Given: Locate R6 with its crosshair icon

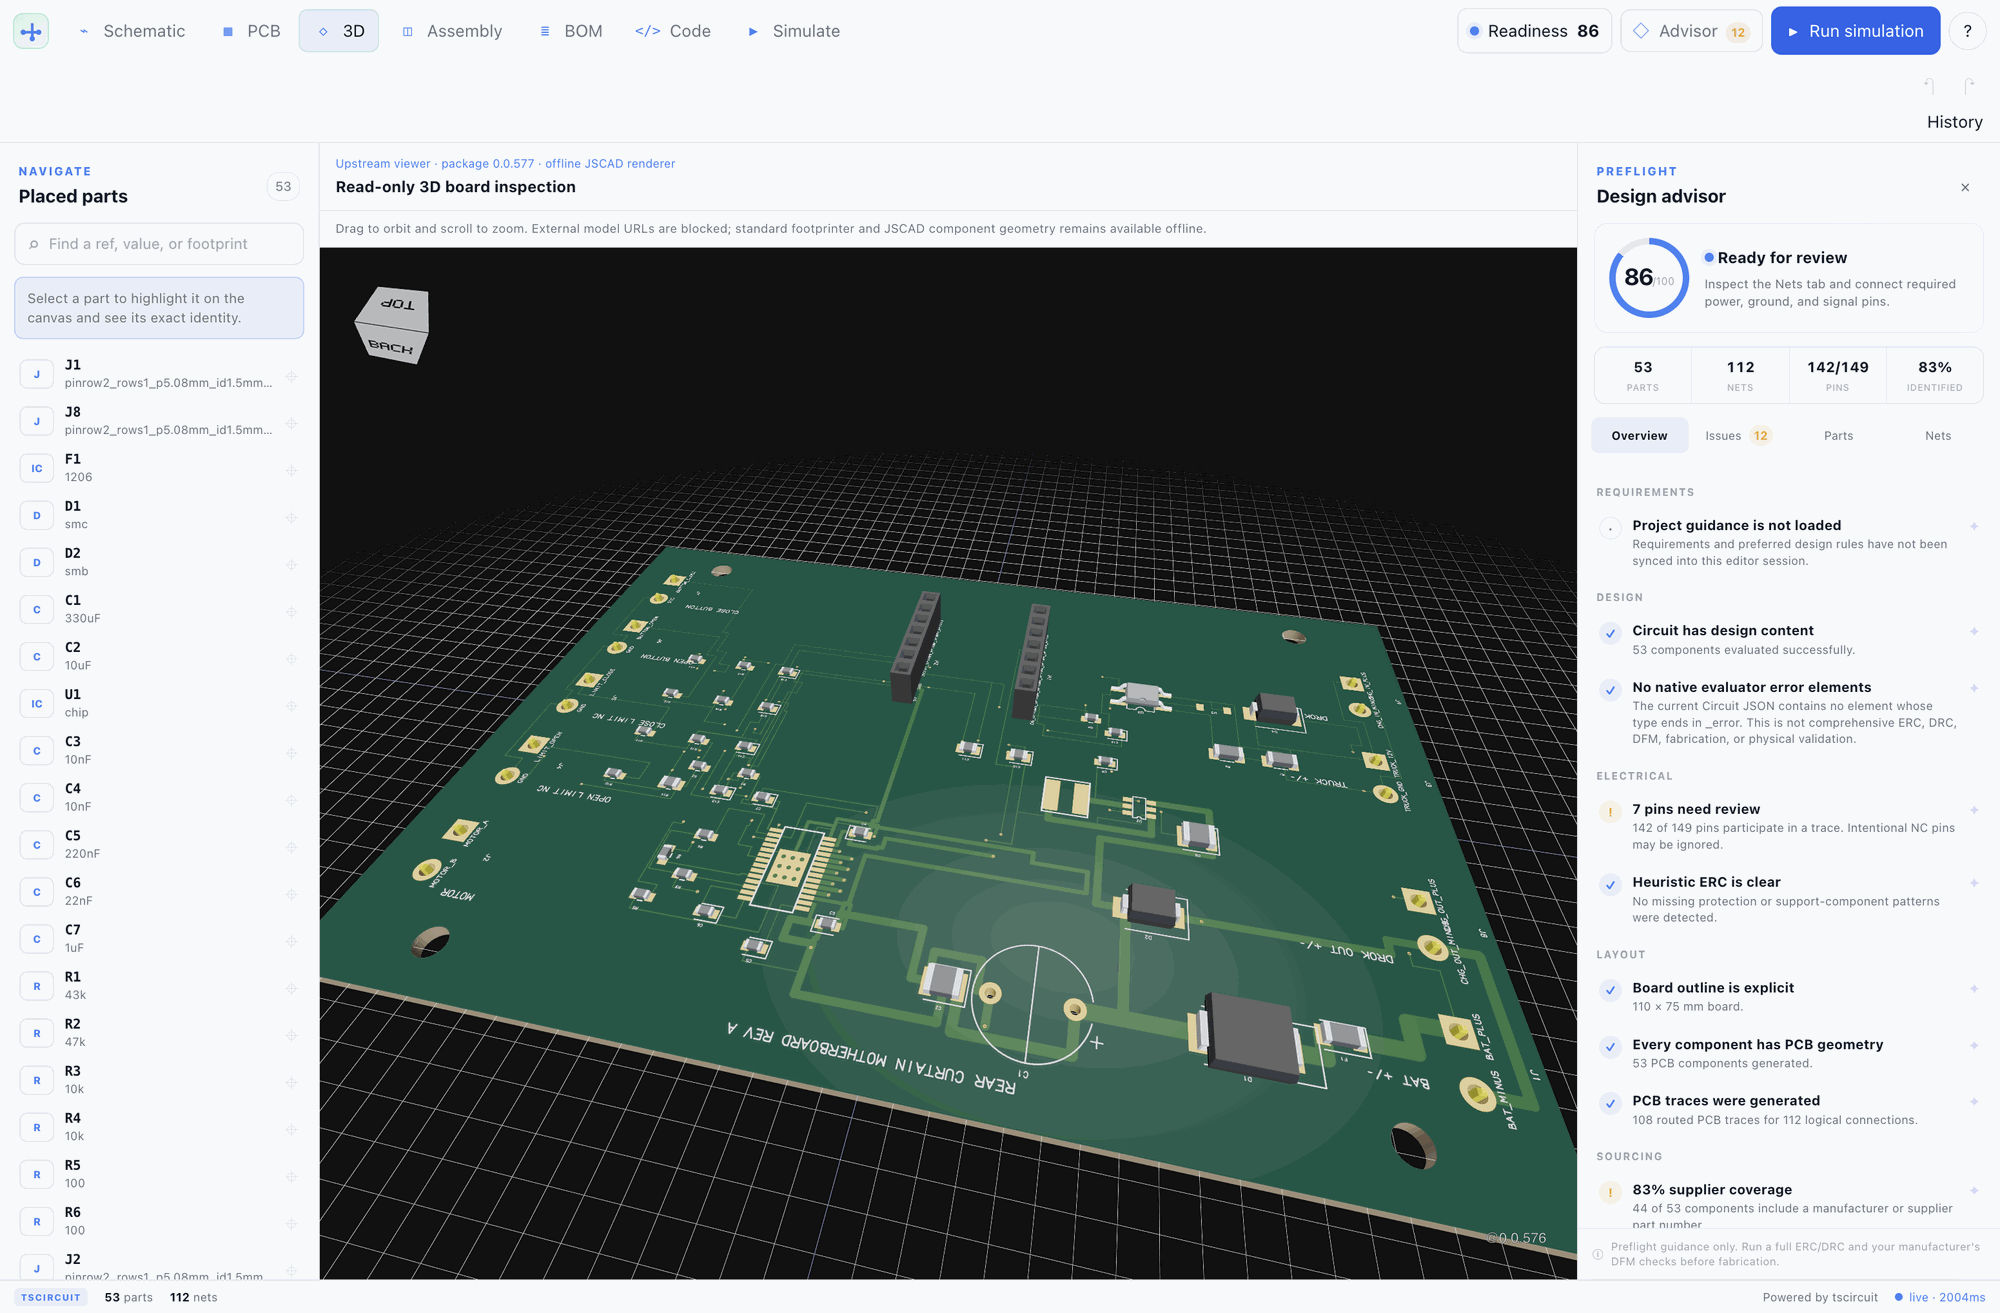Looking at the screenshot, I should click(291, 1224).
